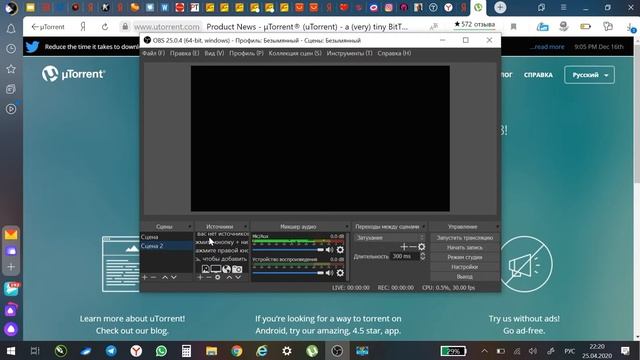Go back to µTorrent in the browser
The width and height of the screenshot is (640, 360).
click(48, 27)
